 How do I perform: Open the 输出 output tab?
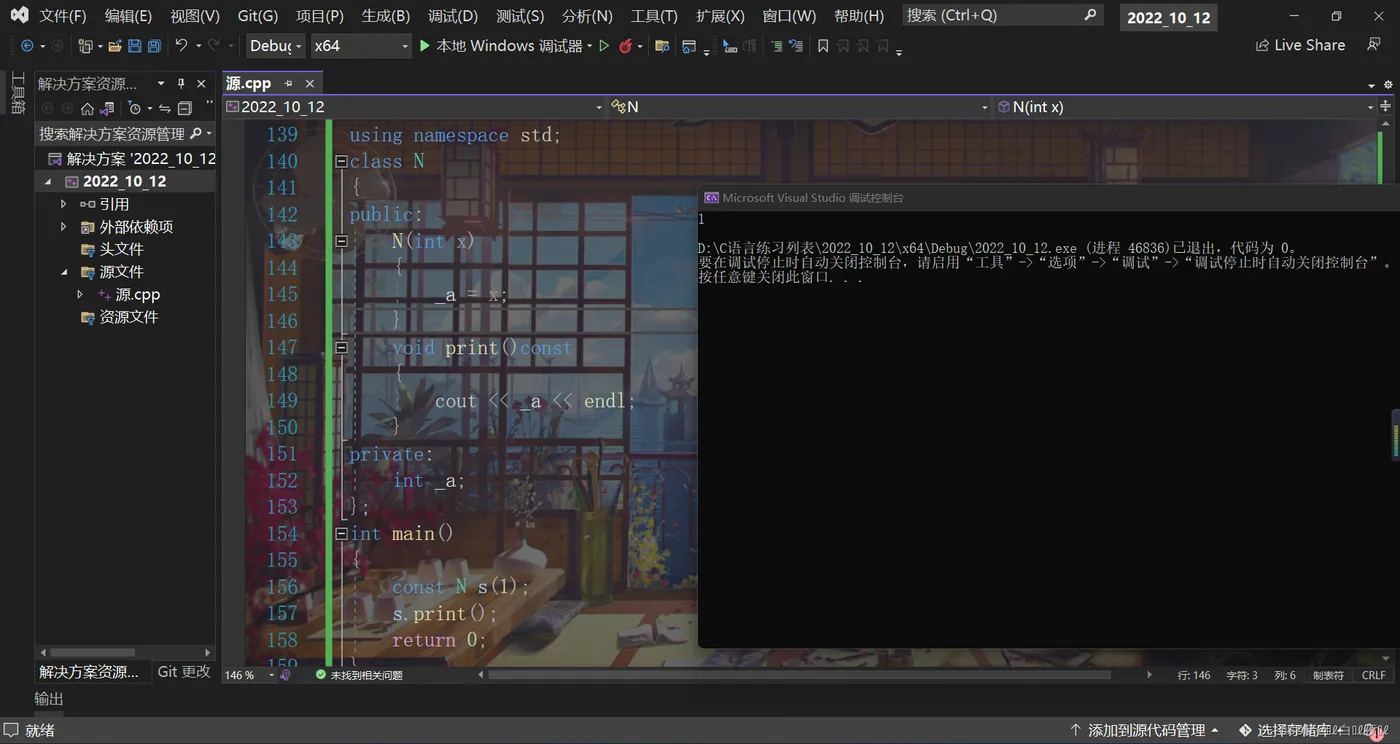coord(48,699)
